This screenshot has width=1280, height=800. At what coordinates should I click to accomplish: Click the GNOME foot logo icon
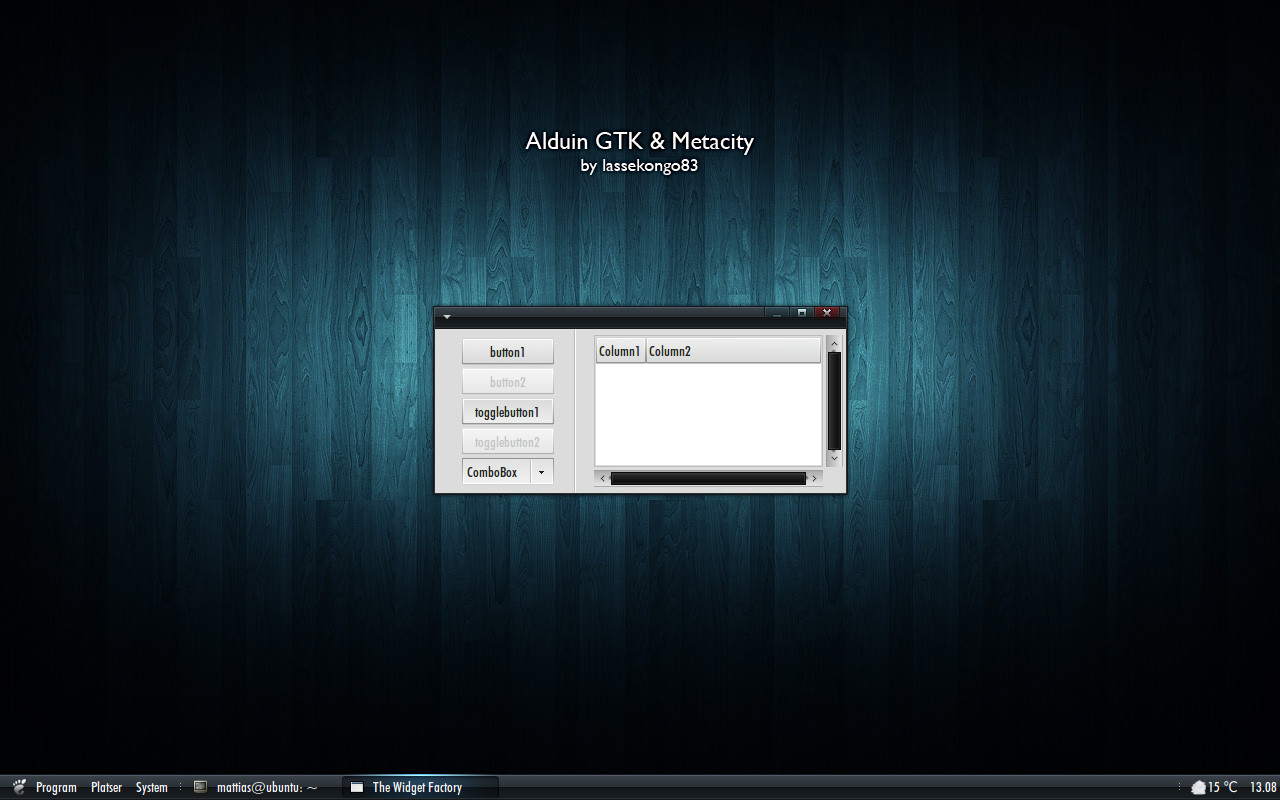point(19,787)
